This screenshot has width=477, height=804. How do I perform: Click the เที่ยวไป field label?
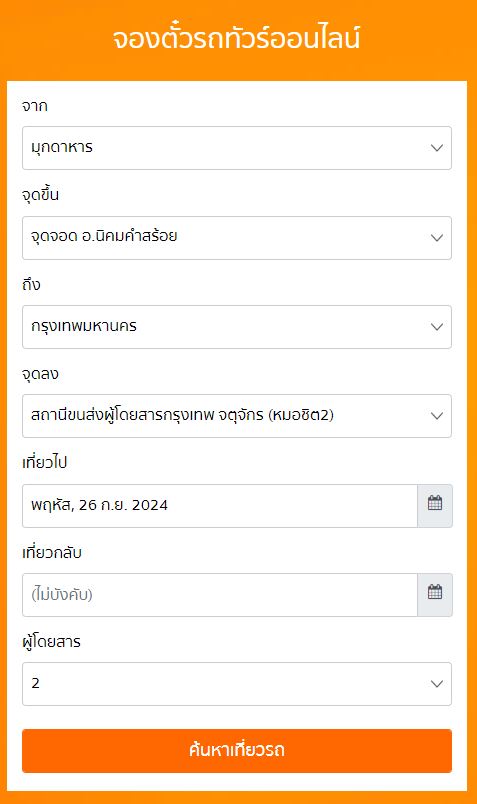[x=45, y=462]
